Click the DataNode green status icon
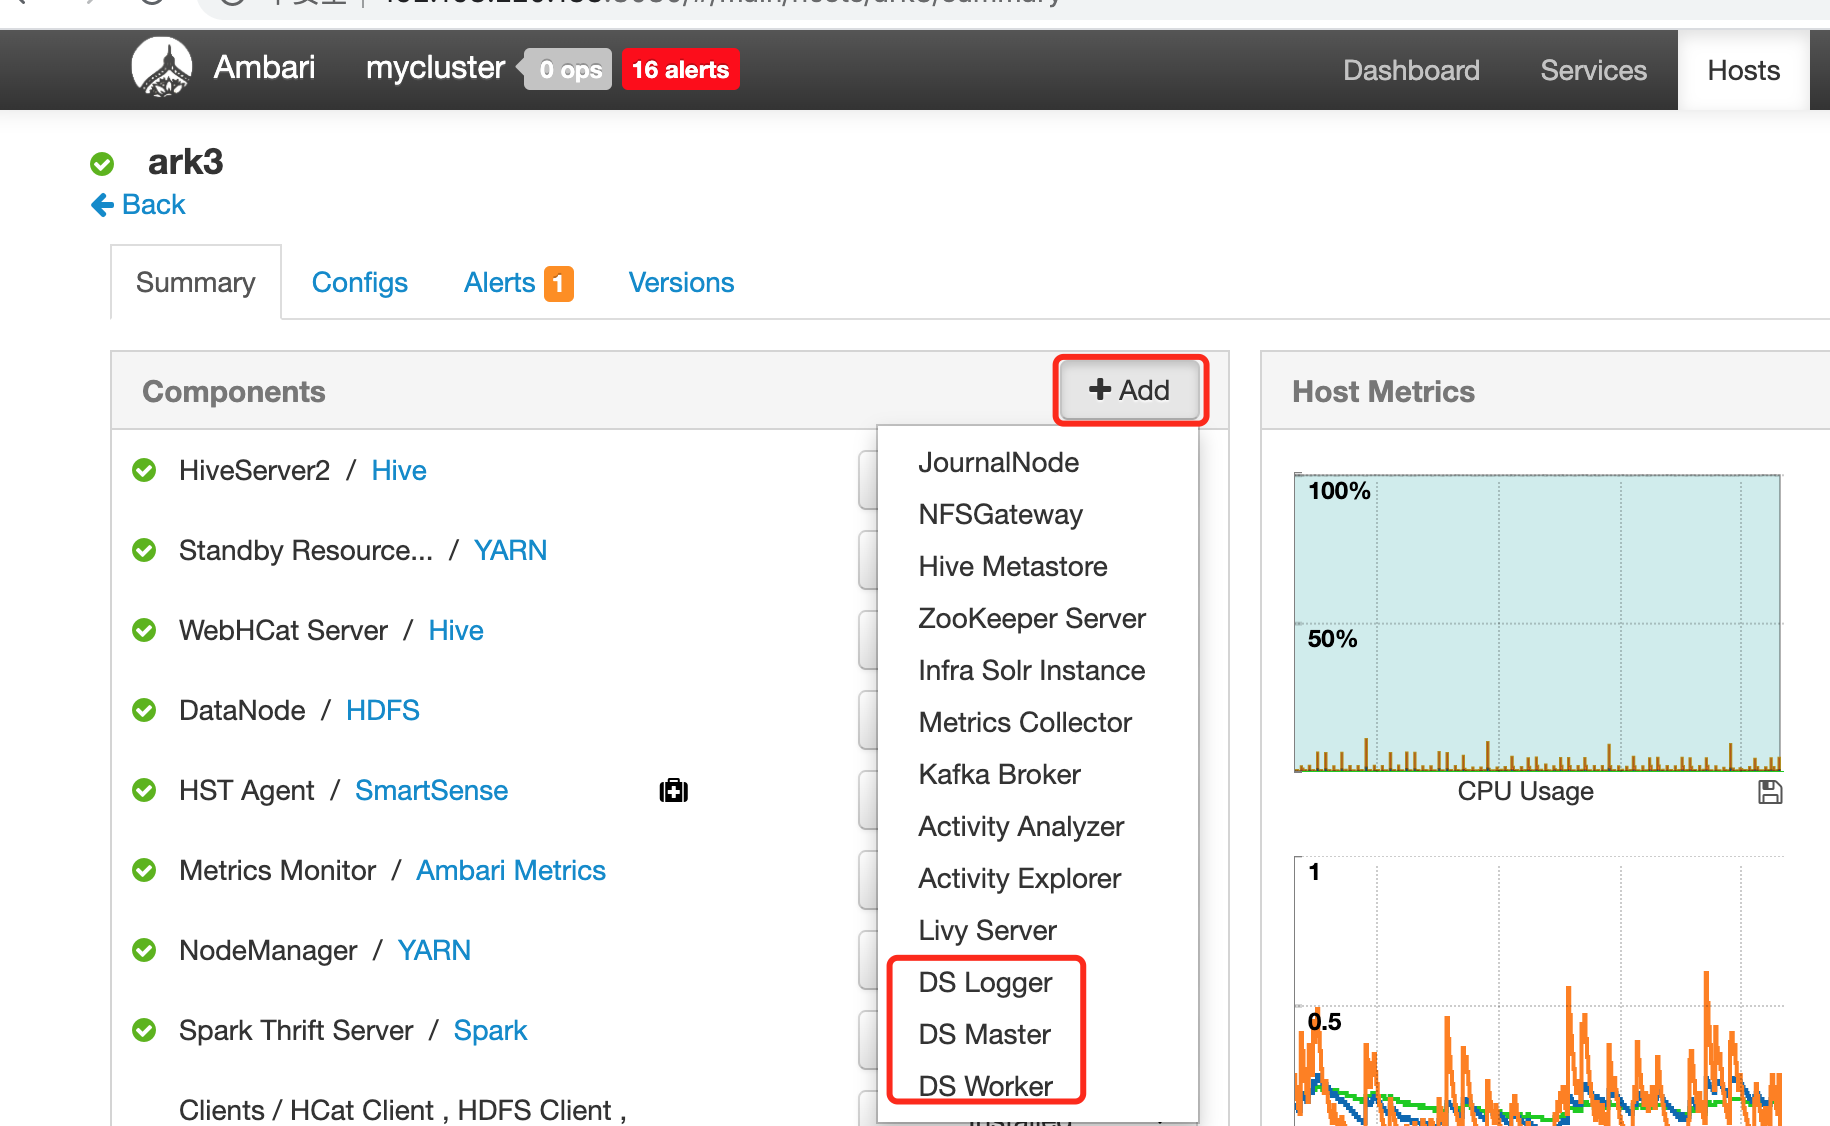This screenshot has width=1830, height=1126. [x=144, y=710]
